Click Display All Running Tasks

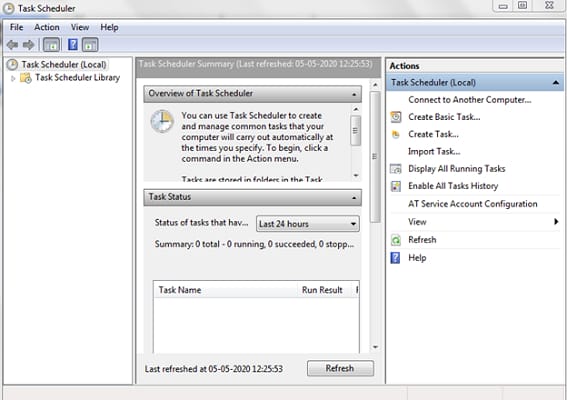click(457, 169)
